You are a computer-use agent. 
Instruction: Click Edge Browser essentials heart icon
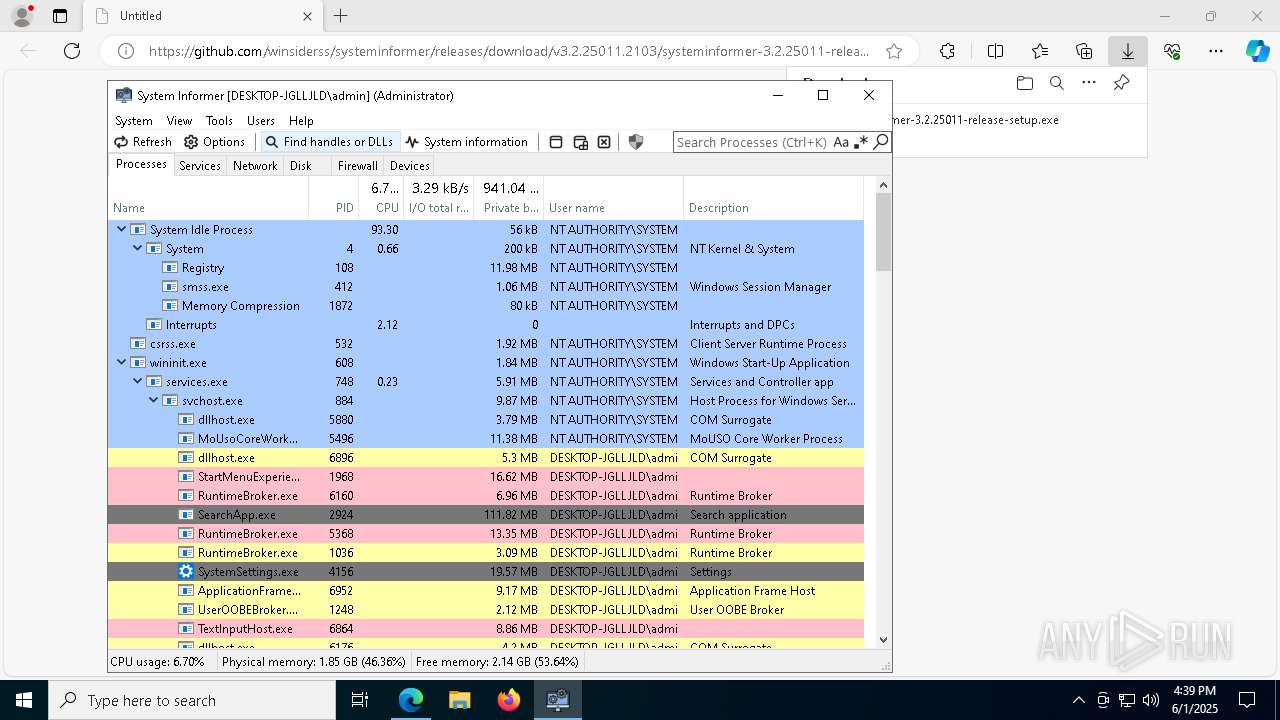1172,51
